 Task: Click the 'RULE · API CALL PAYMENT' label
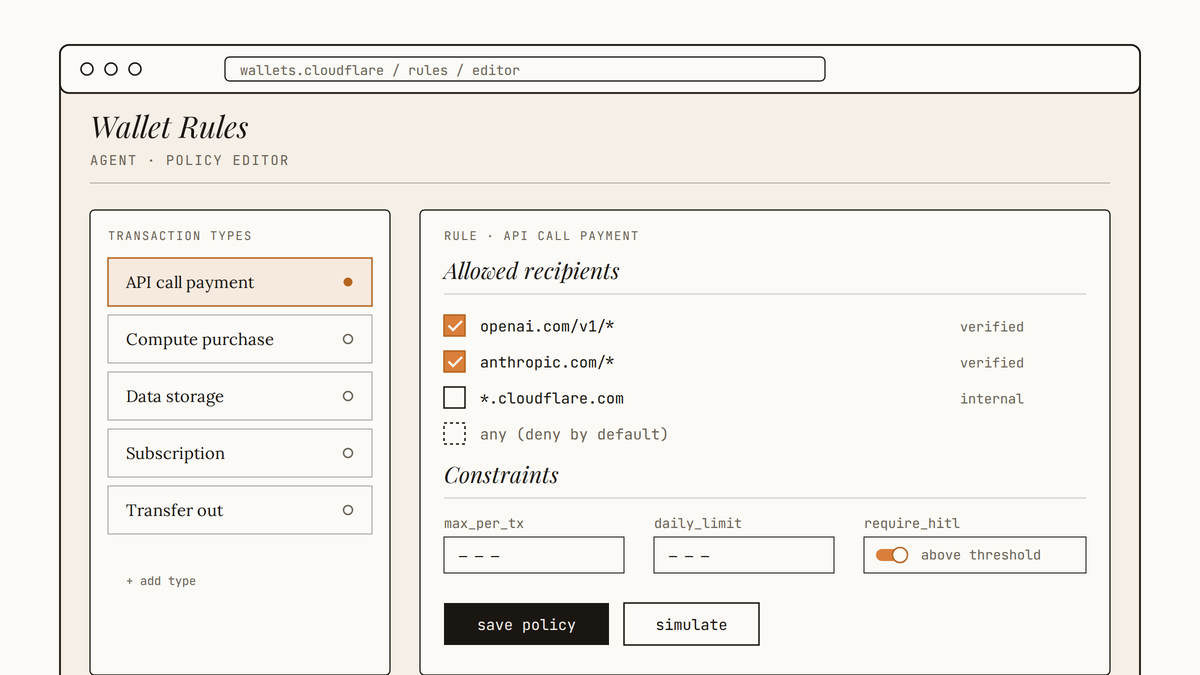coord(541,236)
